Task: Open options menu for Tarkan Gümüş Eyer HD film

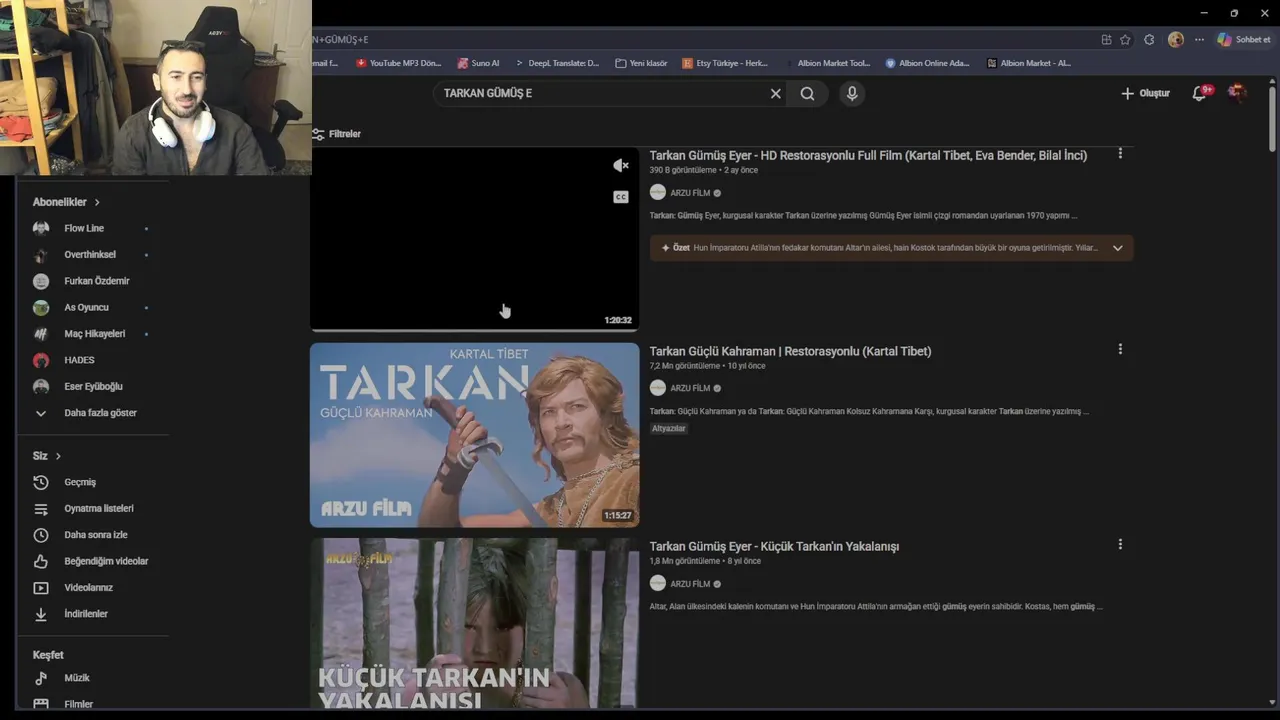Action: click(1120, 153)
